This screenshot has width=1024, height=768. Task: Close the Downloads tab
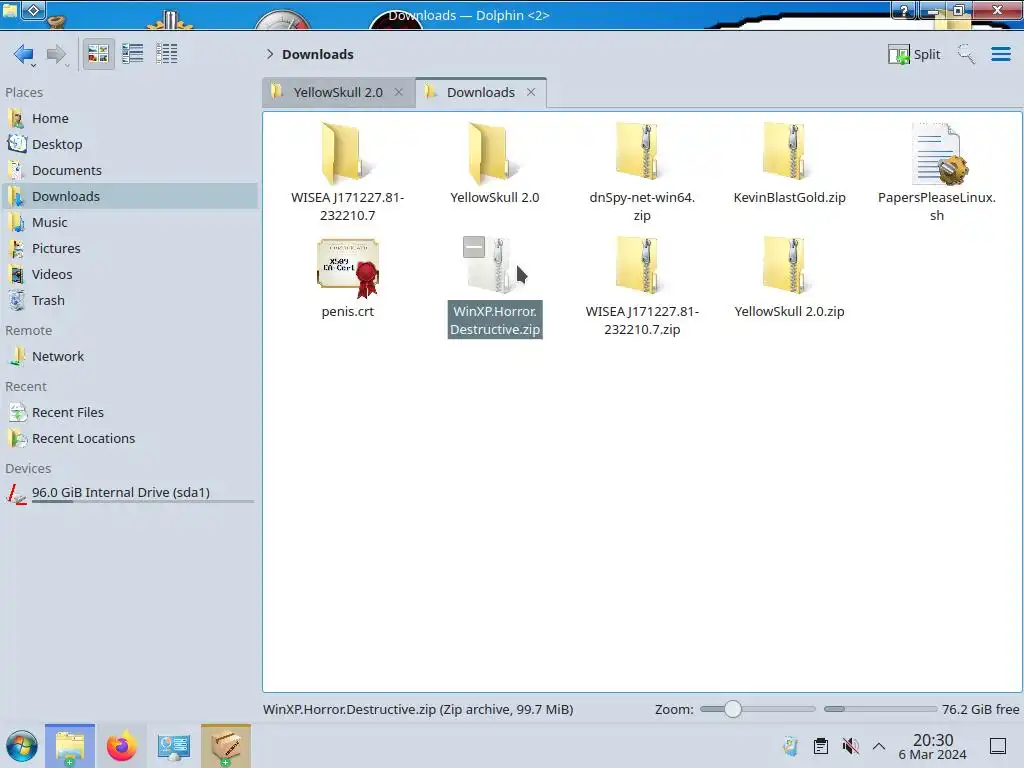point(531,92)
